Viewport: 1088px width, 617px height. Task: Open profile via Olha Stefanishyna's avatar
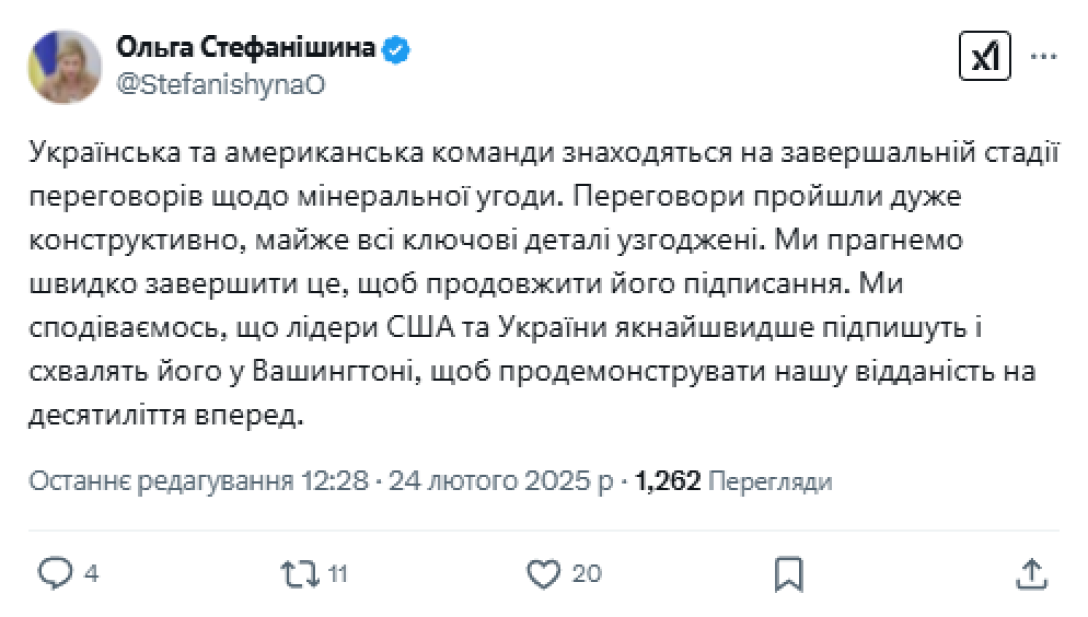(66, 65)
